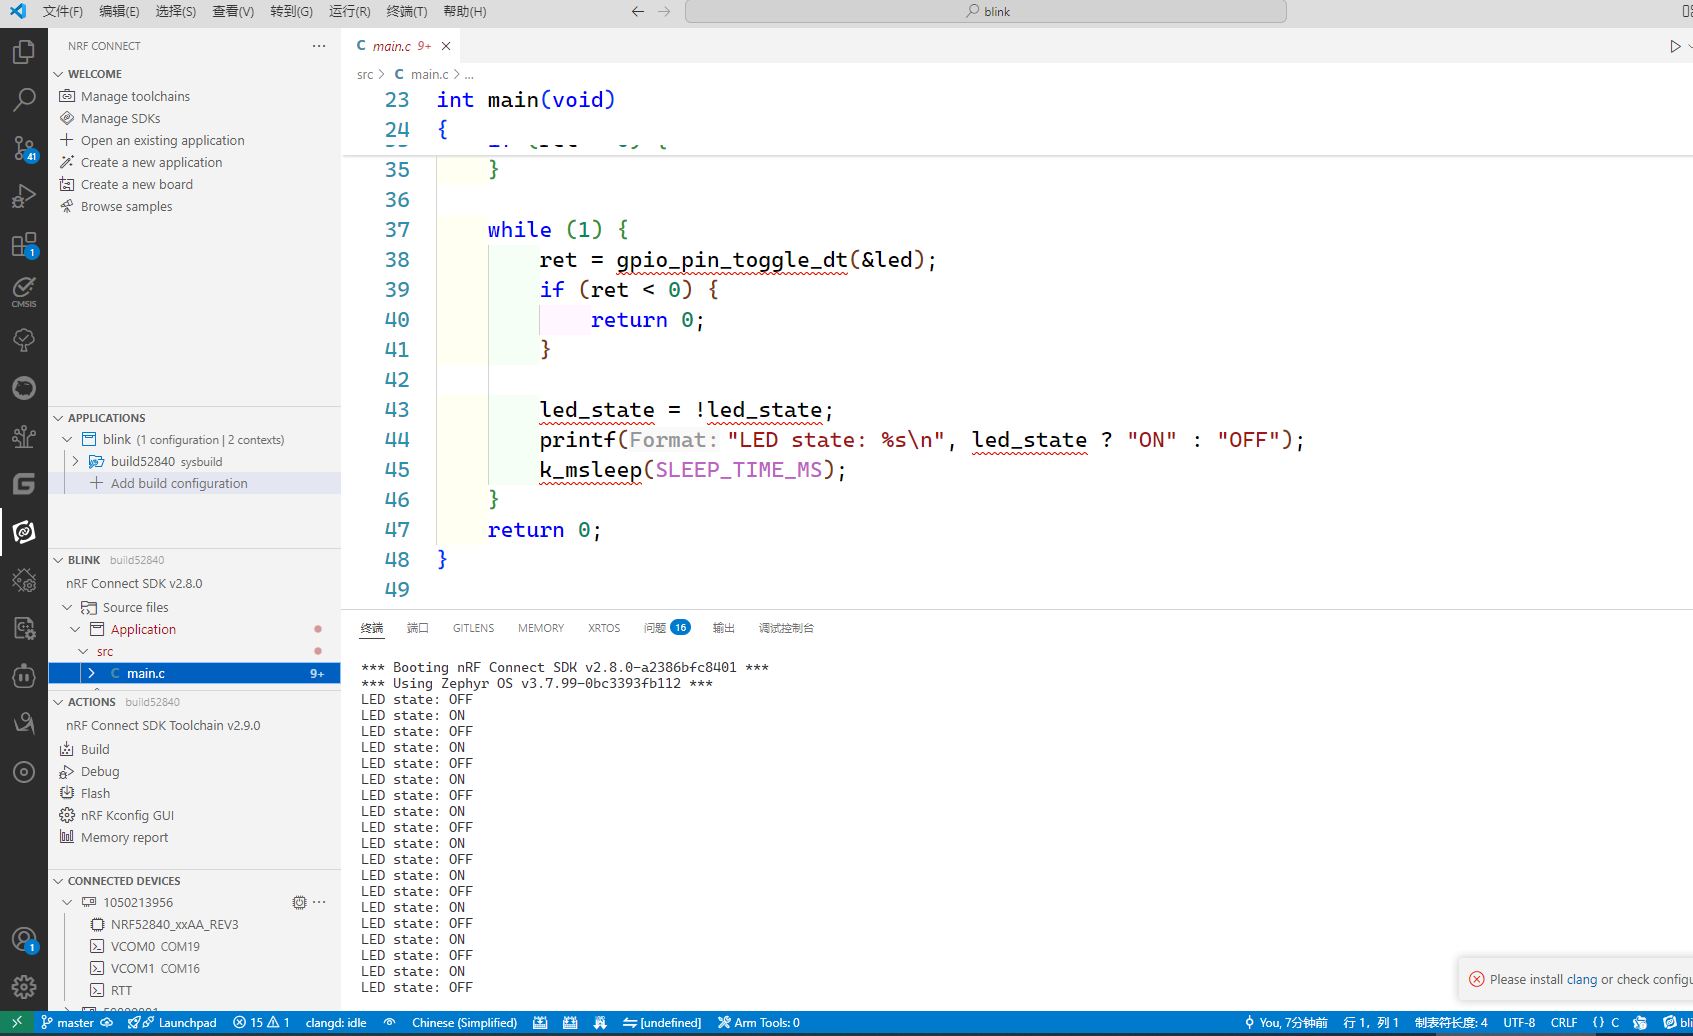Click the Build action
Viewport: 1693px width, 1036px height.
[x=95, y=750]
